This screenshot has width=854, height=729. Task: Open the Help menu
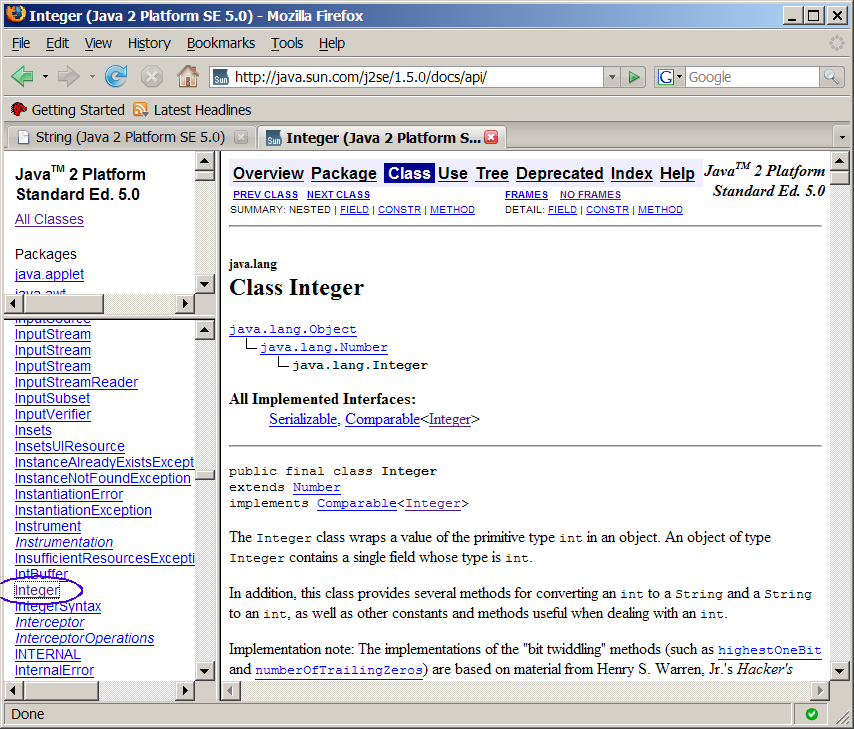tap(332, 43)
